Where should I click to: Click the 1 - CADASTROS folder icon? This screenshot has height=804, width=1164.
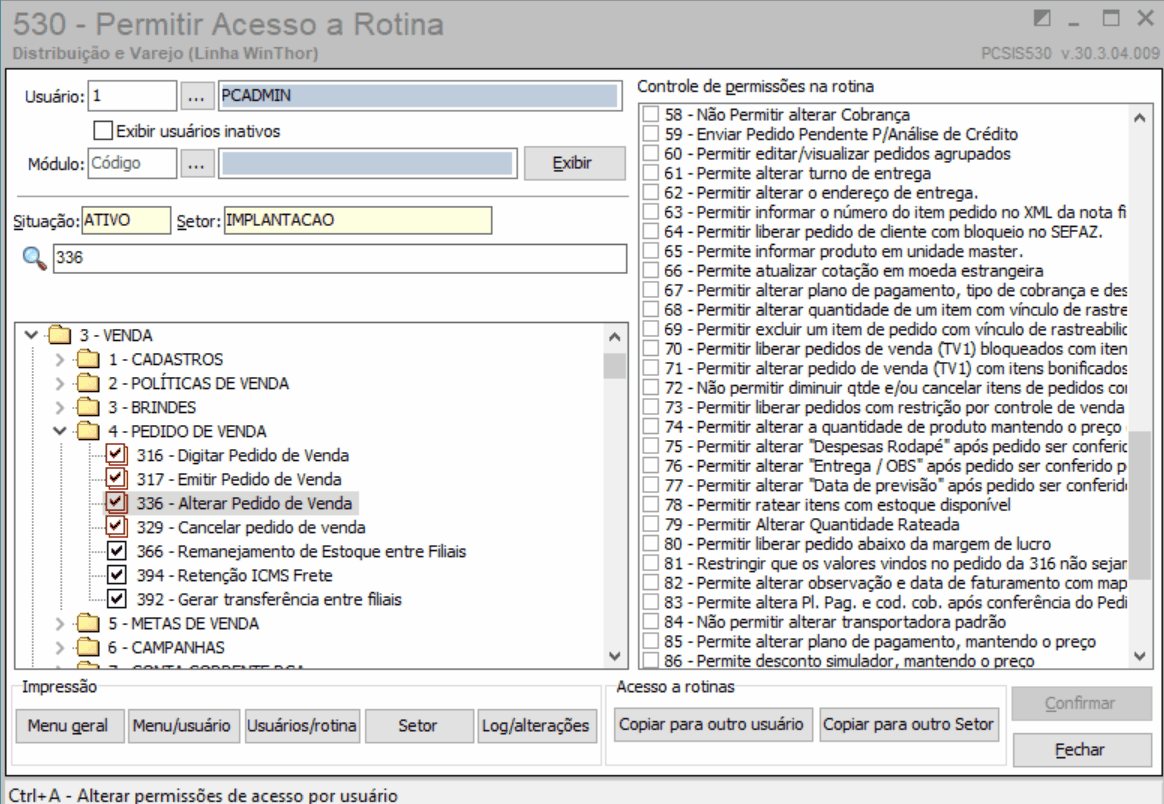tap(88, 359)
